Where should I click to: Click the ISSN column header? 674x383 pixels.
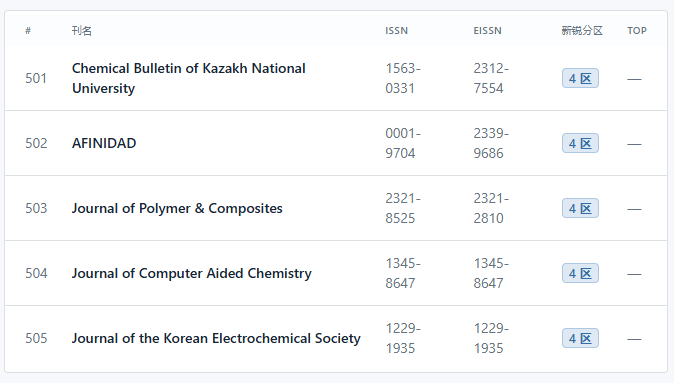point(396,31)
